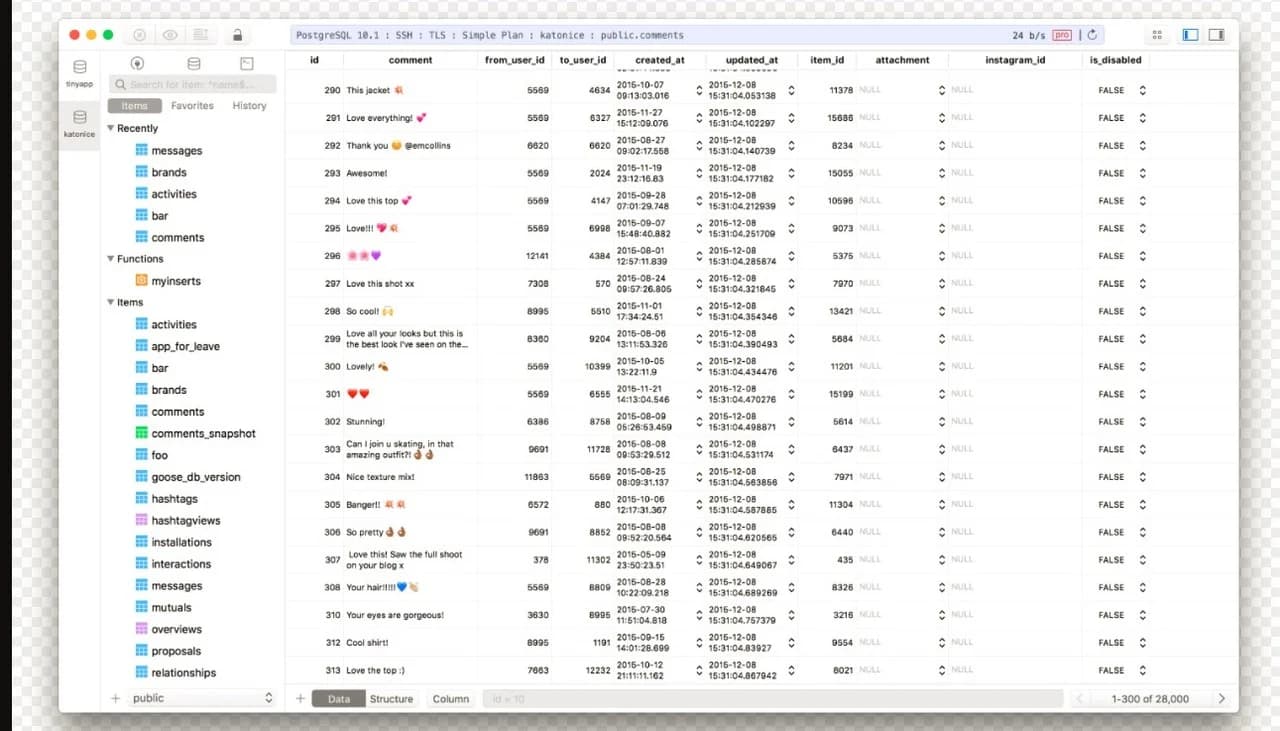
Task: Select the hashtagviews table in sidebar
Action: [185, 520]
